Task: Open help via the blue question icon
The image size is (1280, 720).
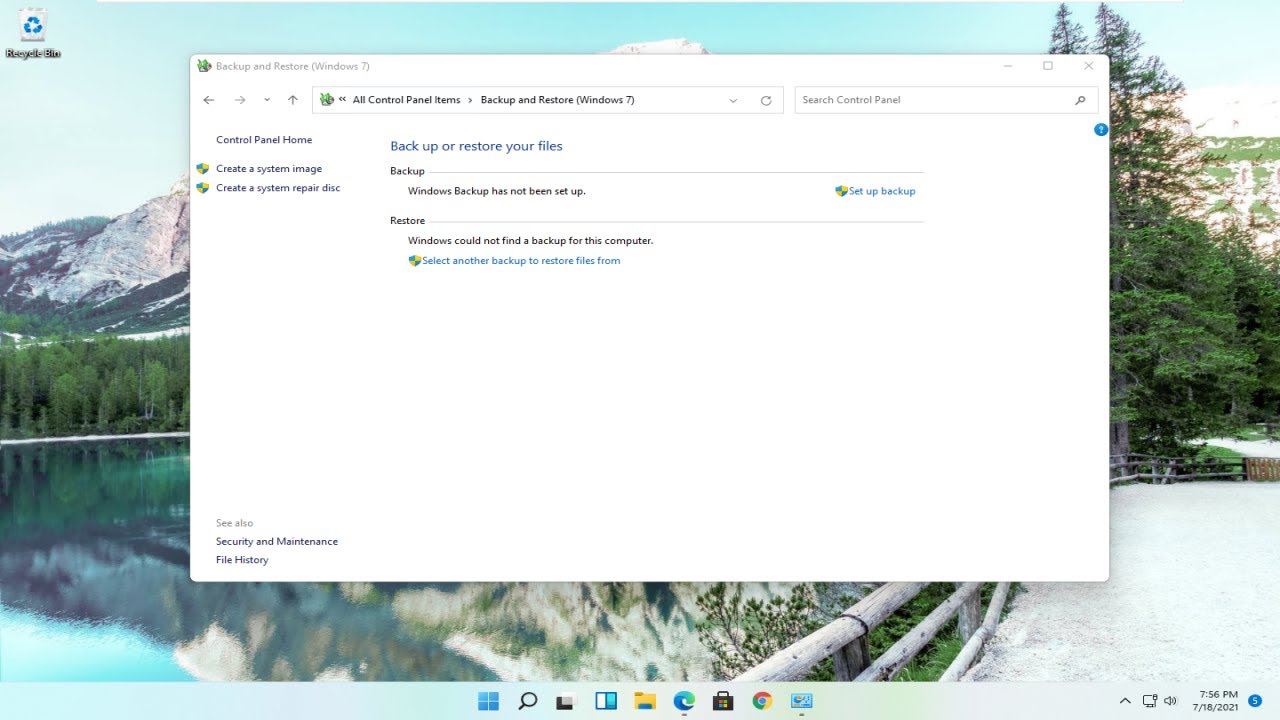Action: (x=1101, y=130)
